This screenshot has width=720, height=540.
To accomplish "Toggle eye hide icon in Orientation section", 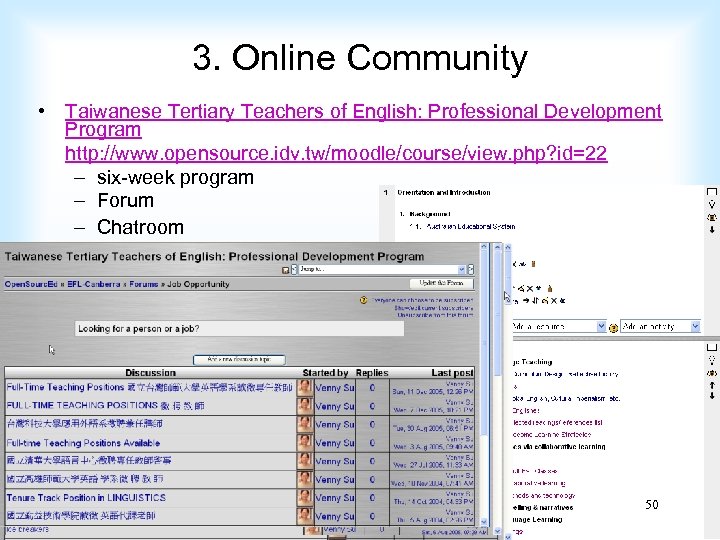I will [712, 217].
